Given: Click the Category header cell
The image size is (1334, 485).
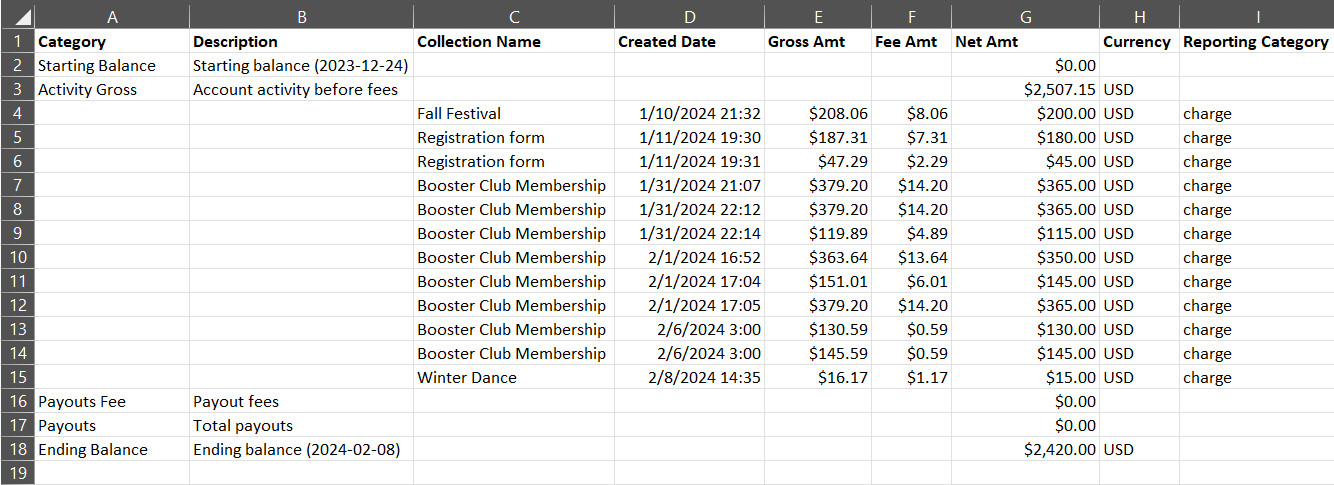Looking at the screenshot, I should point(112,42).
